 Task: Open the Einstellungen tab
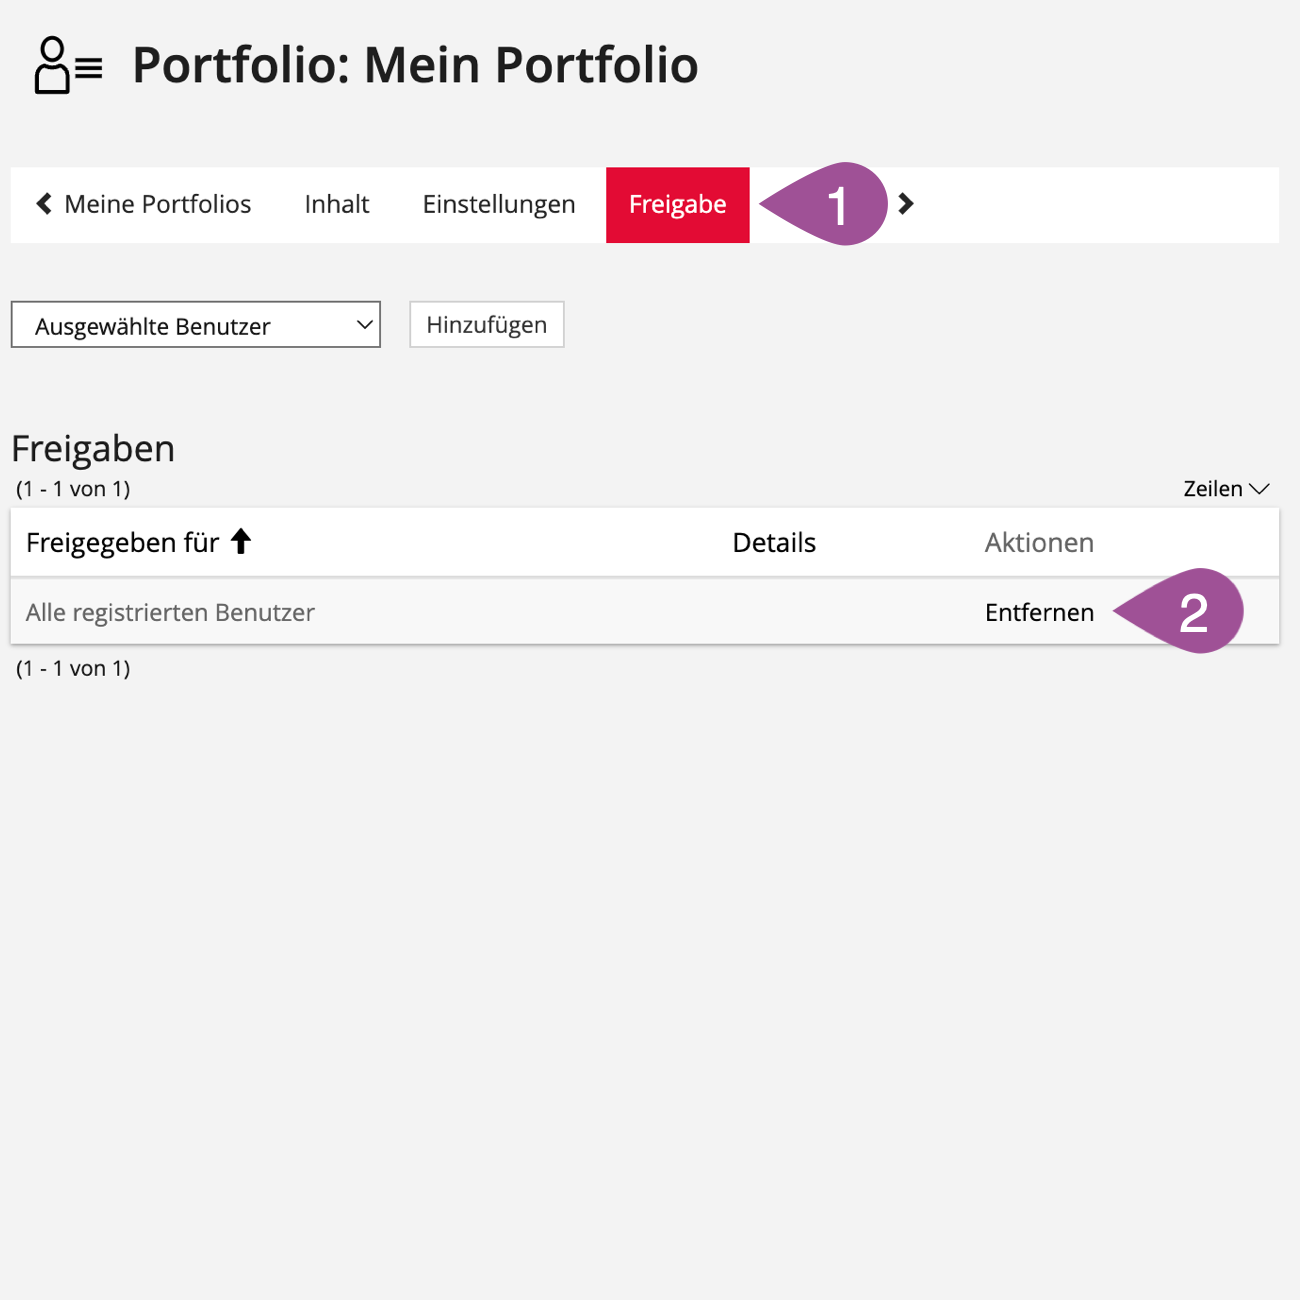click(499, 204)
